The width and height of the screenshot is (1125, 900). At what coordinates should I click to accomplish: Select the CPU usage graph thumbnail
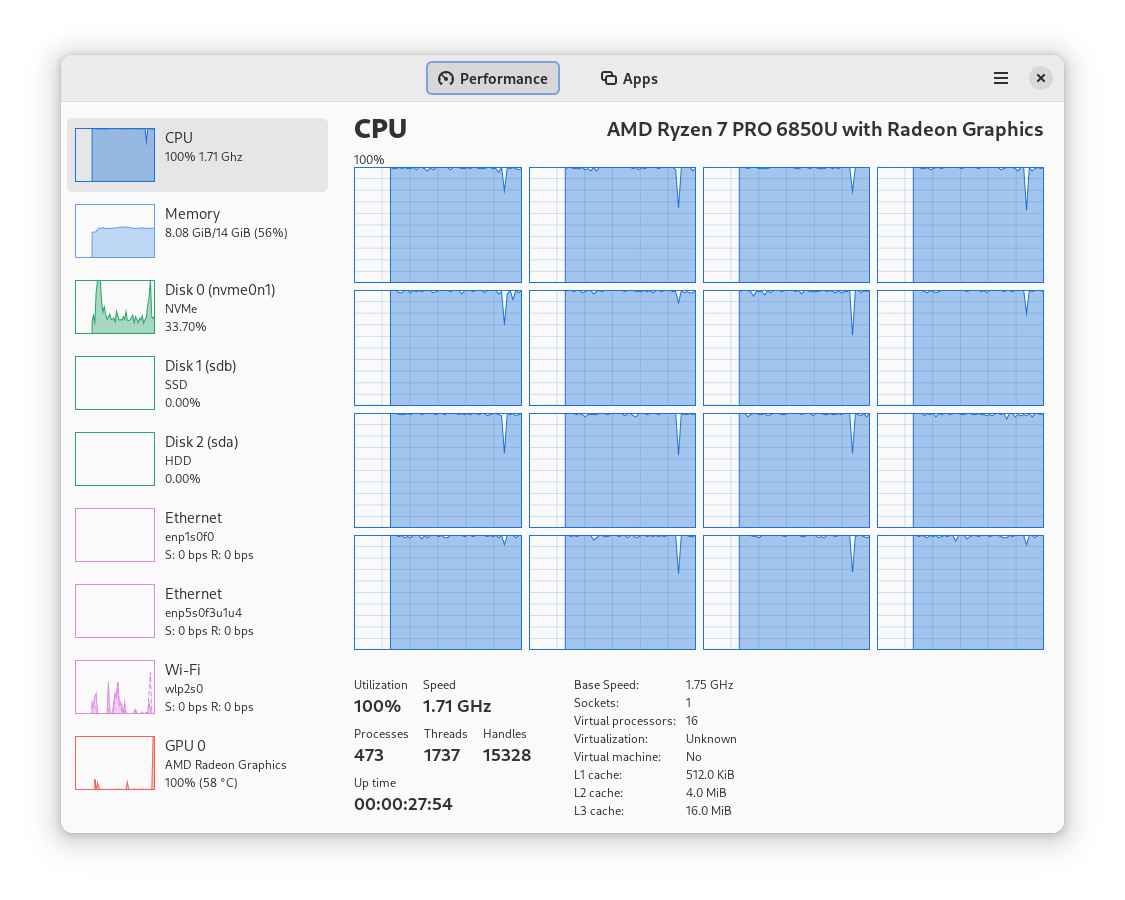(x=115, y=155)
